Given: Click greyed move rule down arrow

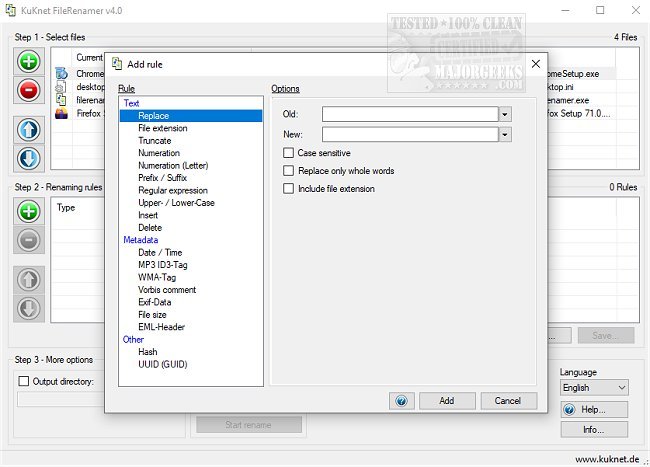Looking at the screenshot, I should point(29,308).
